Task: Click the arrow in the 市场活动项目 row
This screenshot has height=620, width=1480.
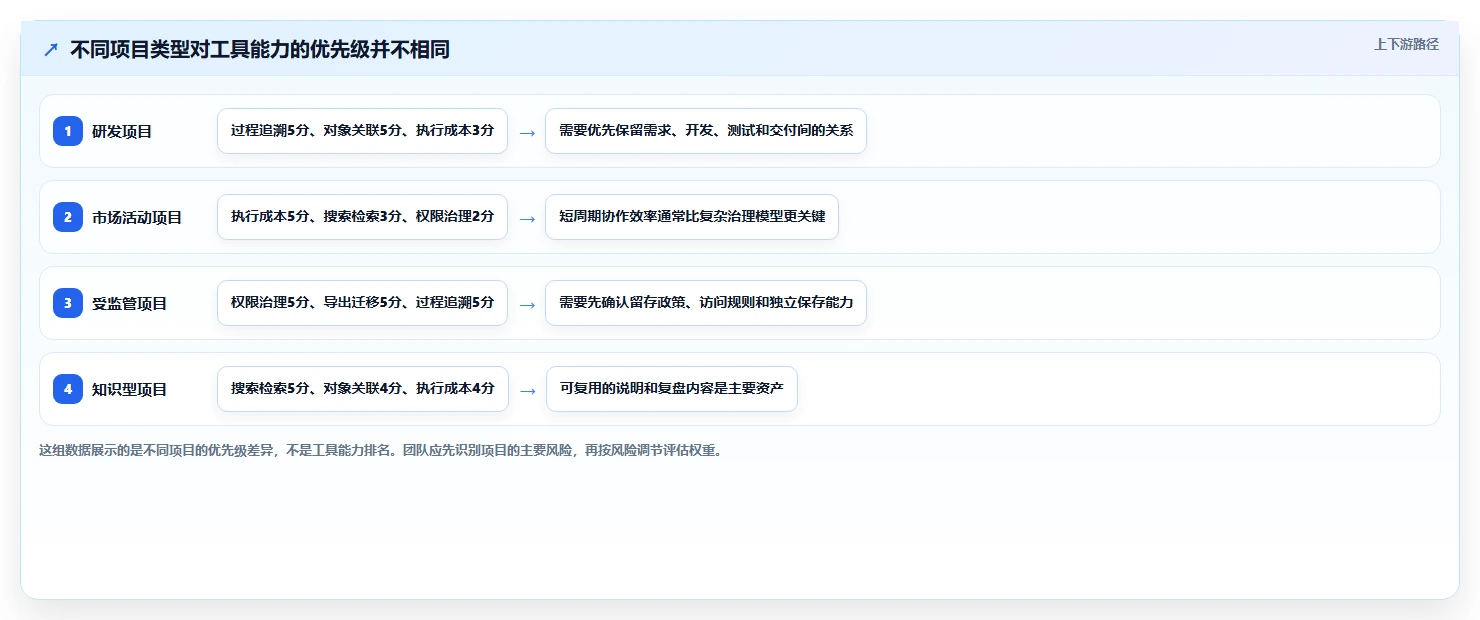Action: [x=527, y=218]
